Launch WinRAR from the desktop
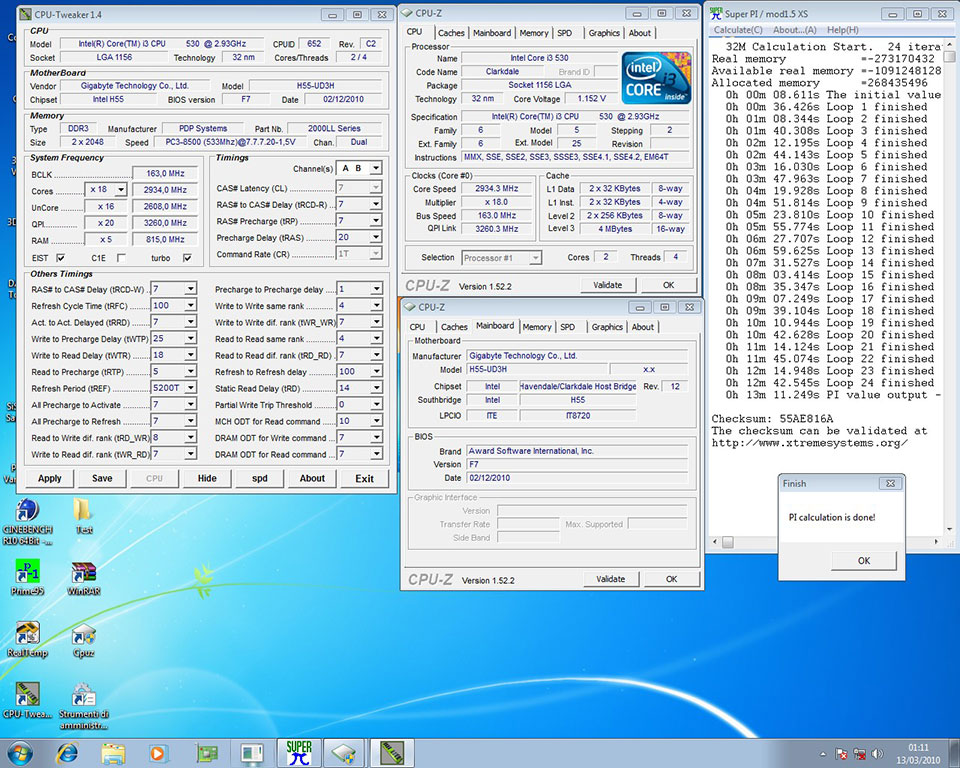The height and width of the screenshot is (768, 960). (x=83, y=578)
